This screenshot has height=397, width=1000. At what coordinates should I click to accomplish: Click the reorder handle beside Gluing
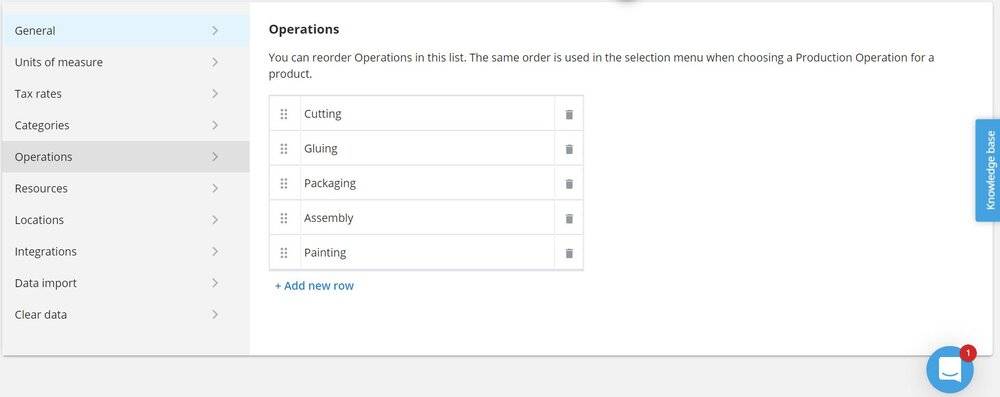(x=284, y=149)
